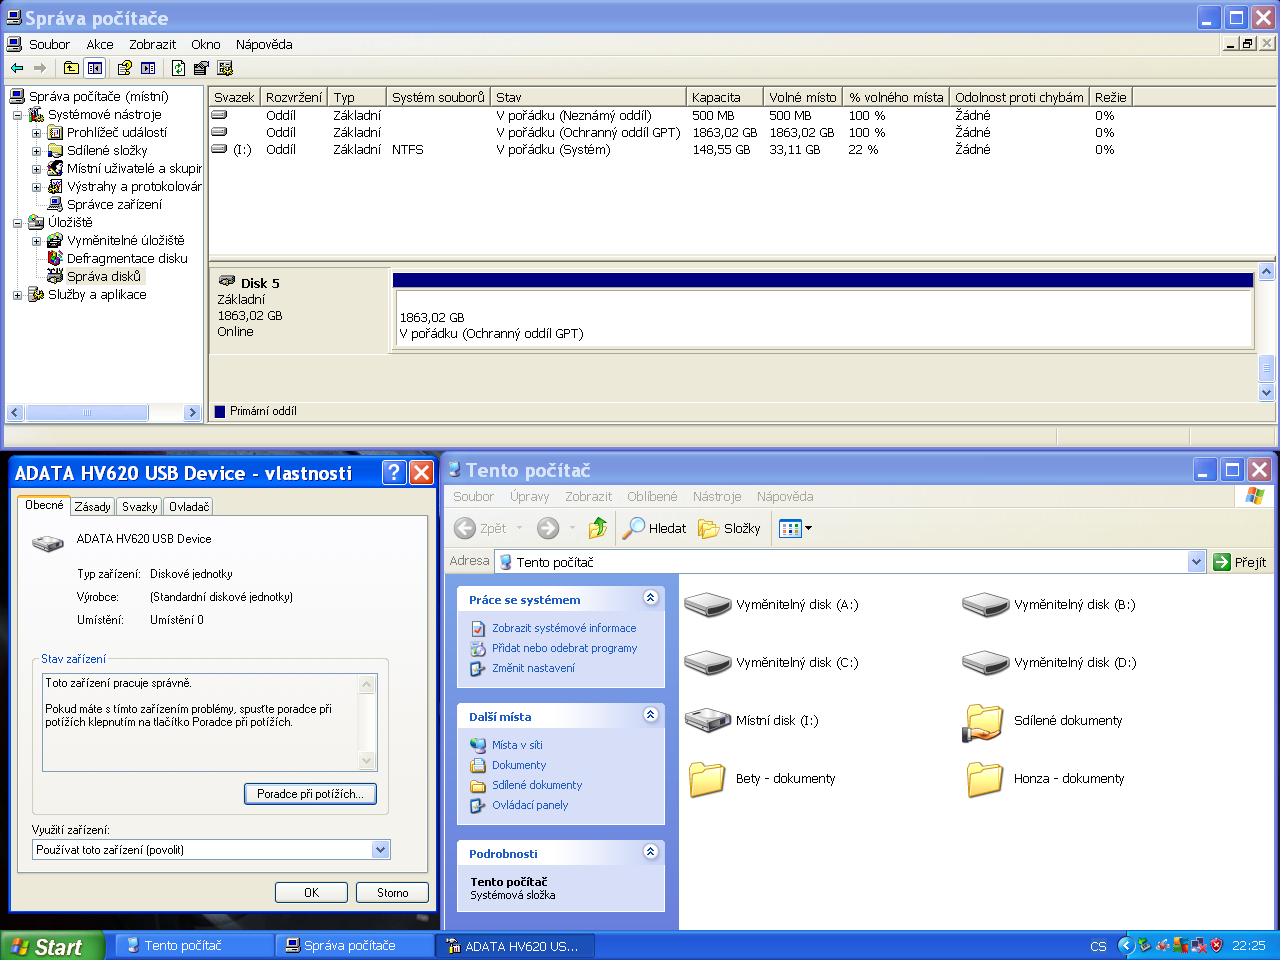Viewport: 1281px width, 961px height.
Task: Click the Zobrazit systémové informace link
Action: (563, 628)
